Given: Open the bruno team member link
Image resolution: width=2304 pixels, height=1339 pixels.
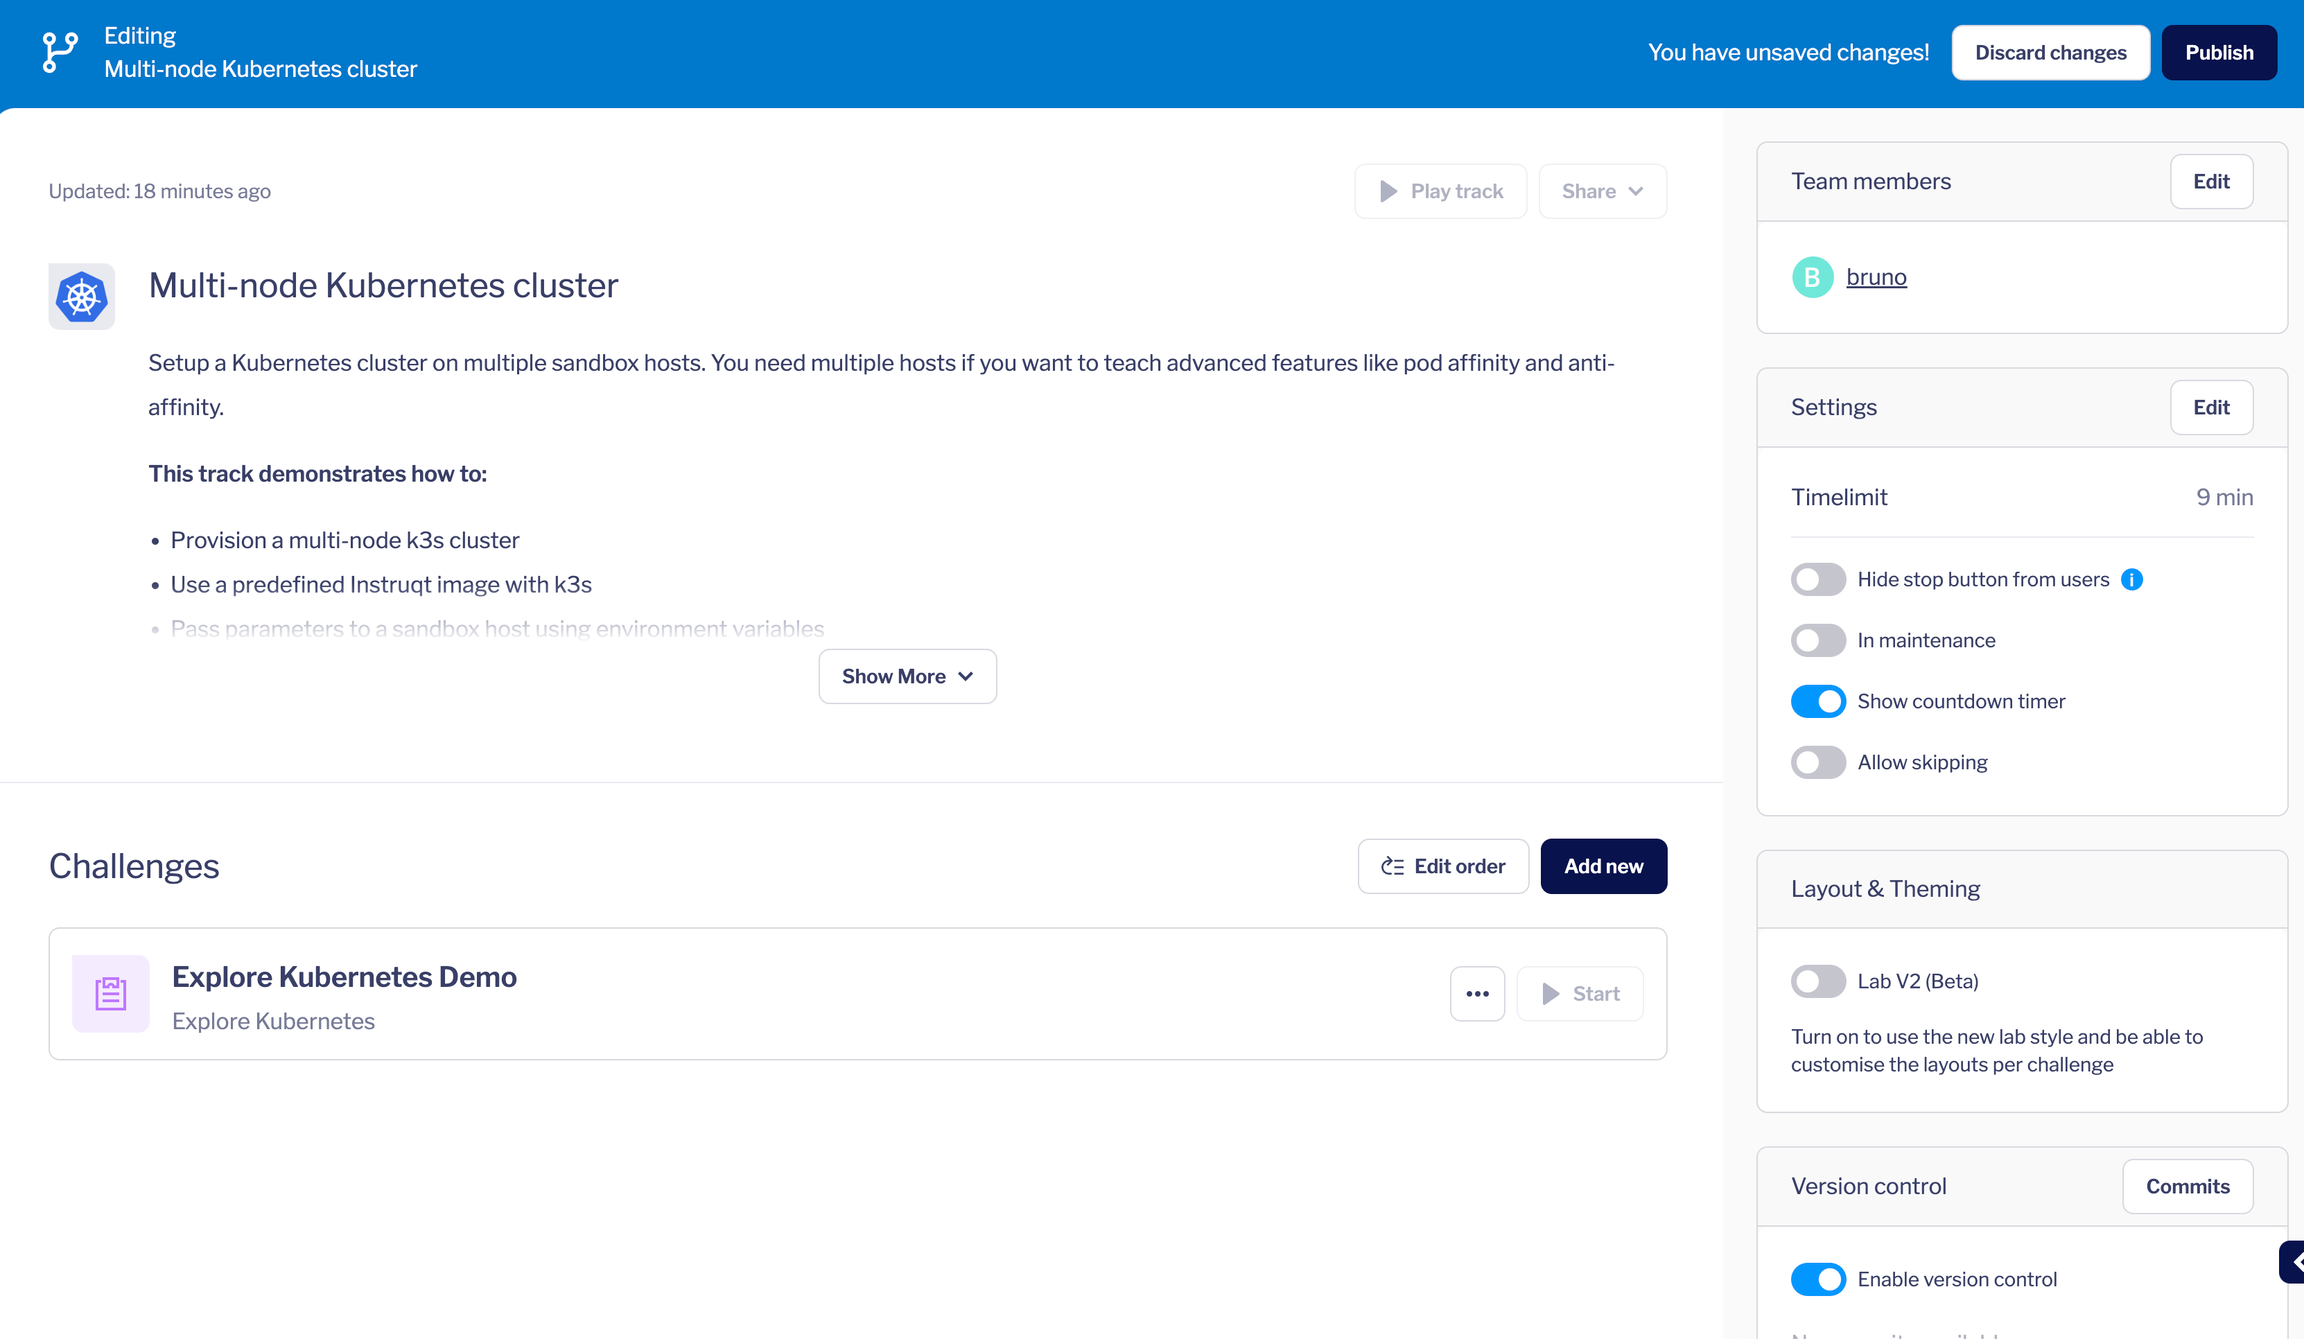Looking at the screenshot, I should point(1876,277).
